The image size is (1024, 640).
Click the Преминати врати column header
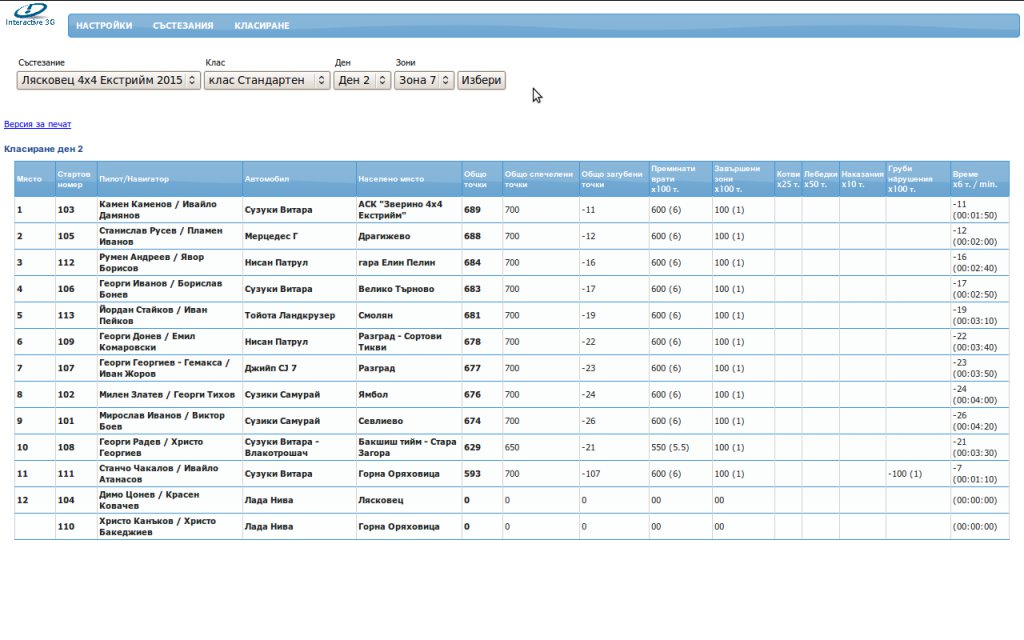pos(680,179)
